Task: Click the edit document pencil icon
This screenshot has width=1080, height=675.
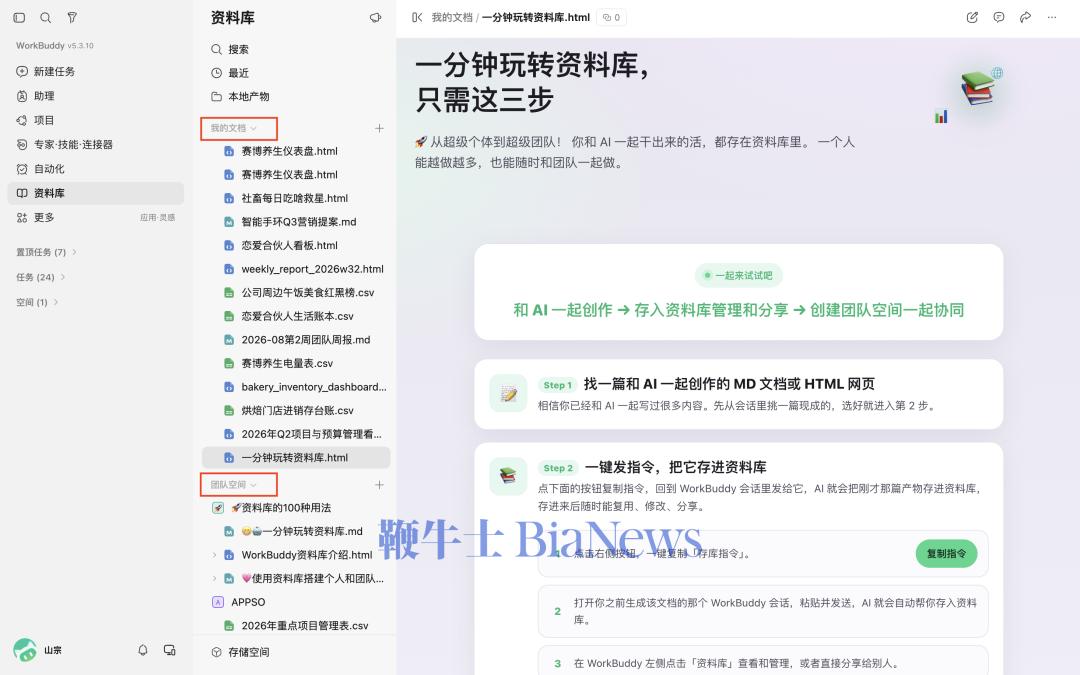Action: point(972,18)
